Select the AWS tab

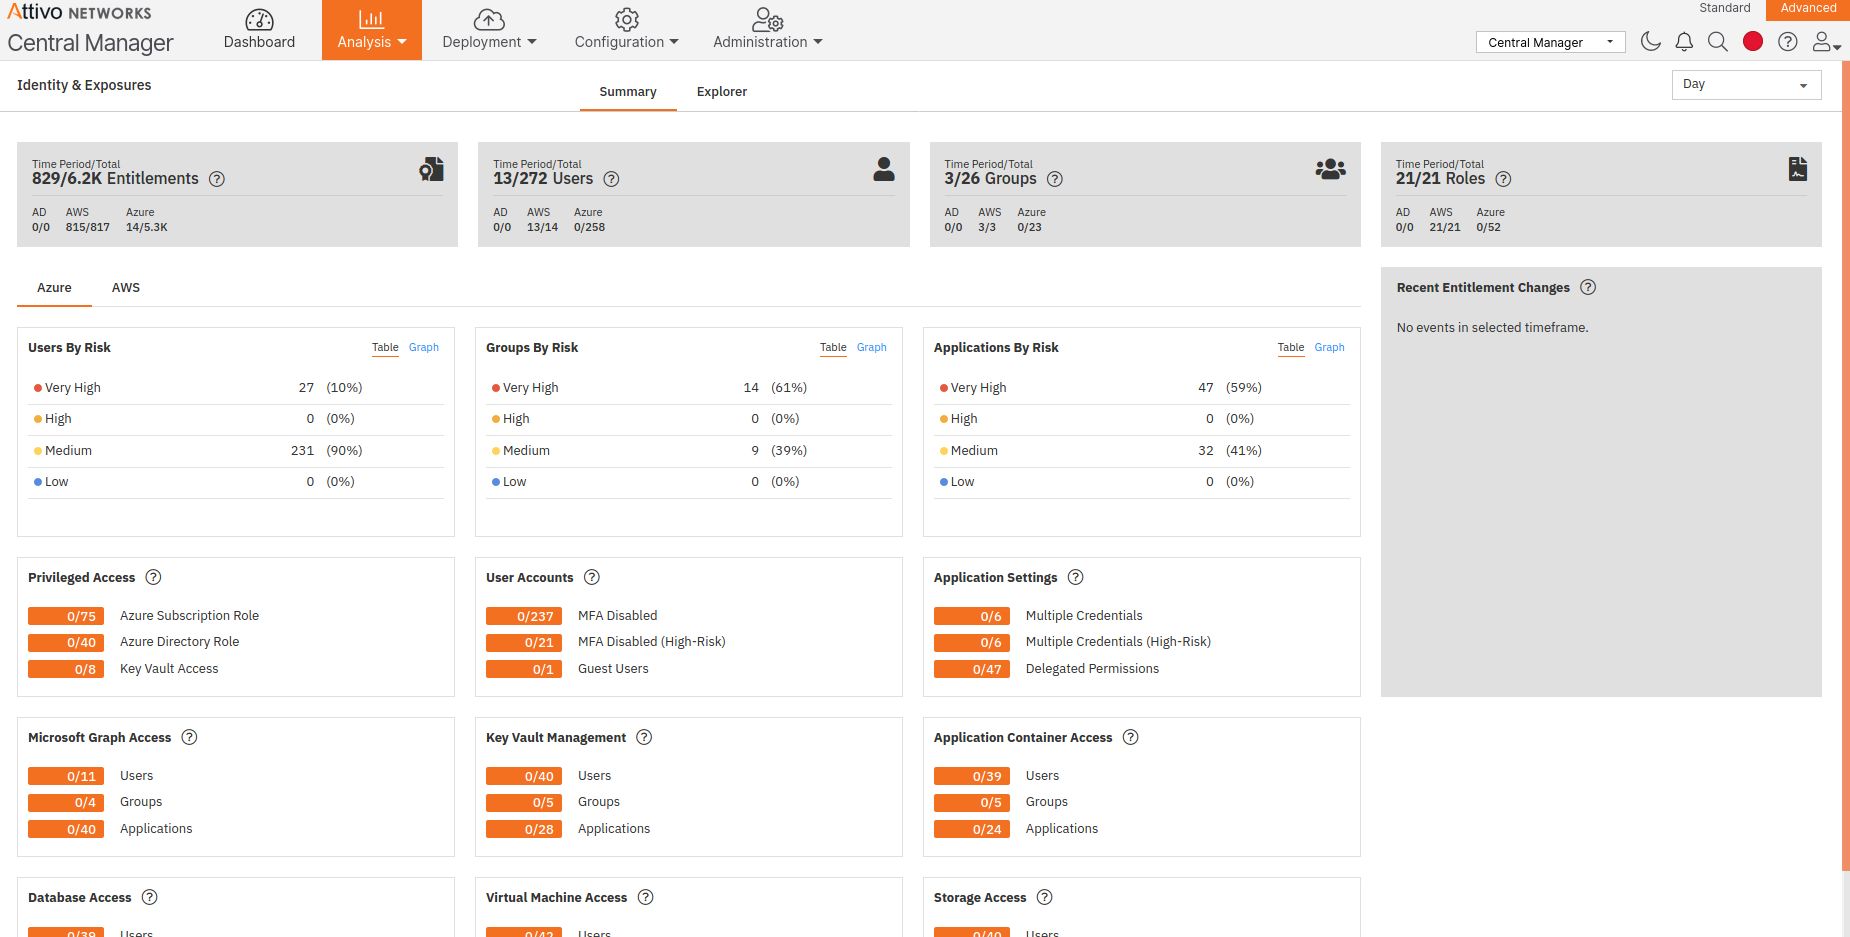[x=126, y=287]
